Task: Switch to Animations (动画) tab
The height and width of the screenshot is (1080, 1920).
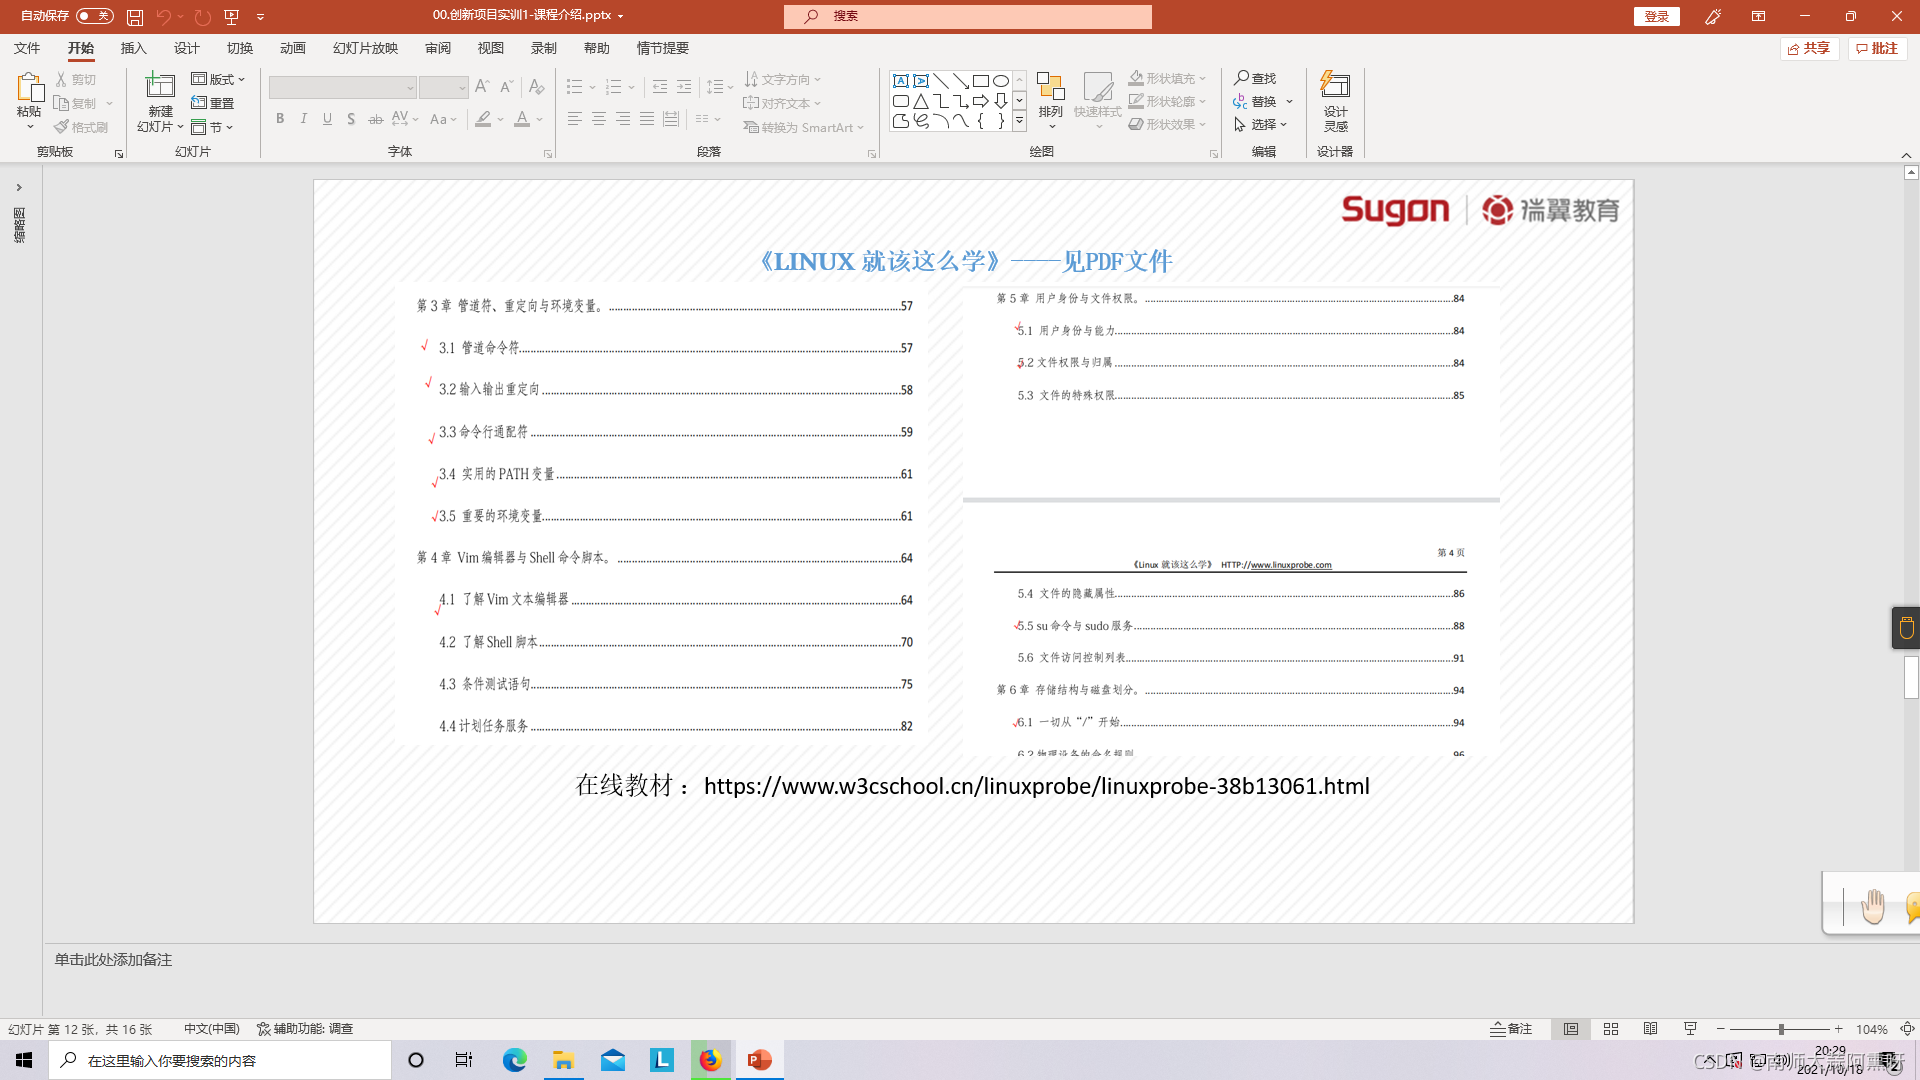Action: (292, 48)
